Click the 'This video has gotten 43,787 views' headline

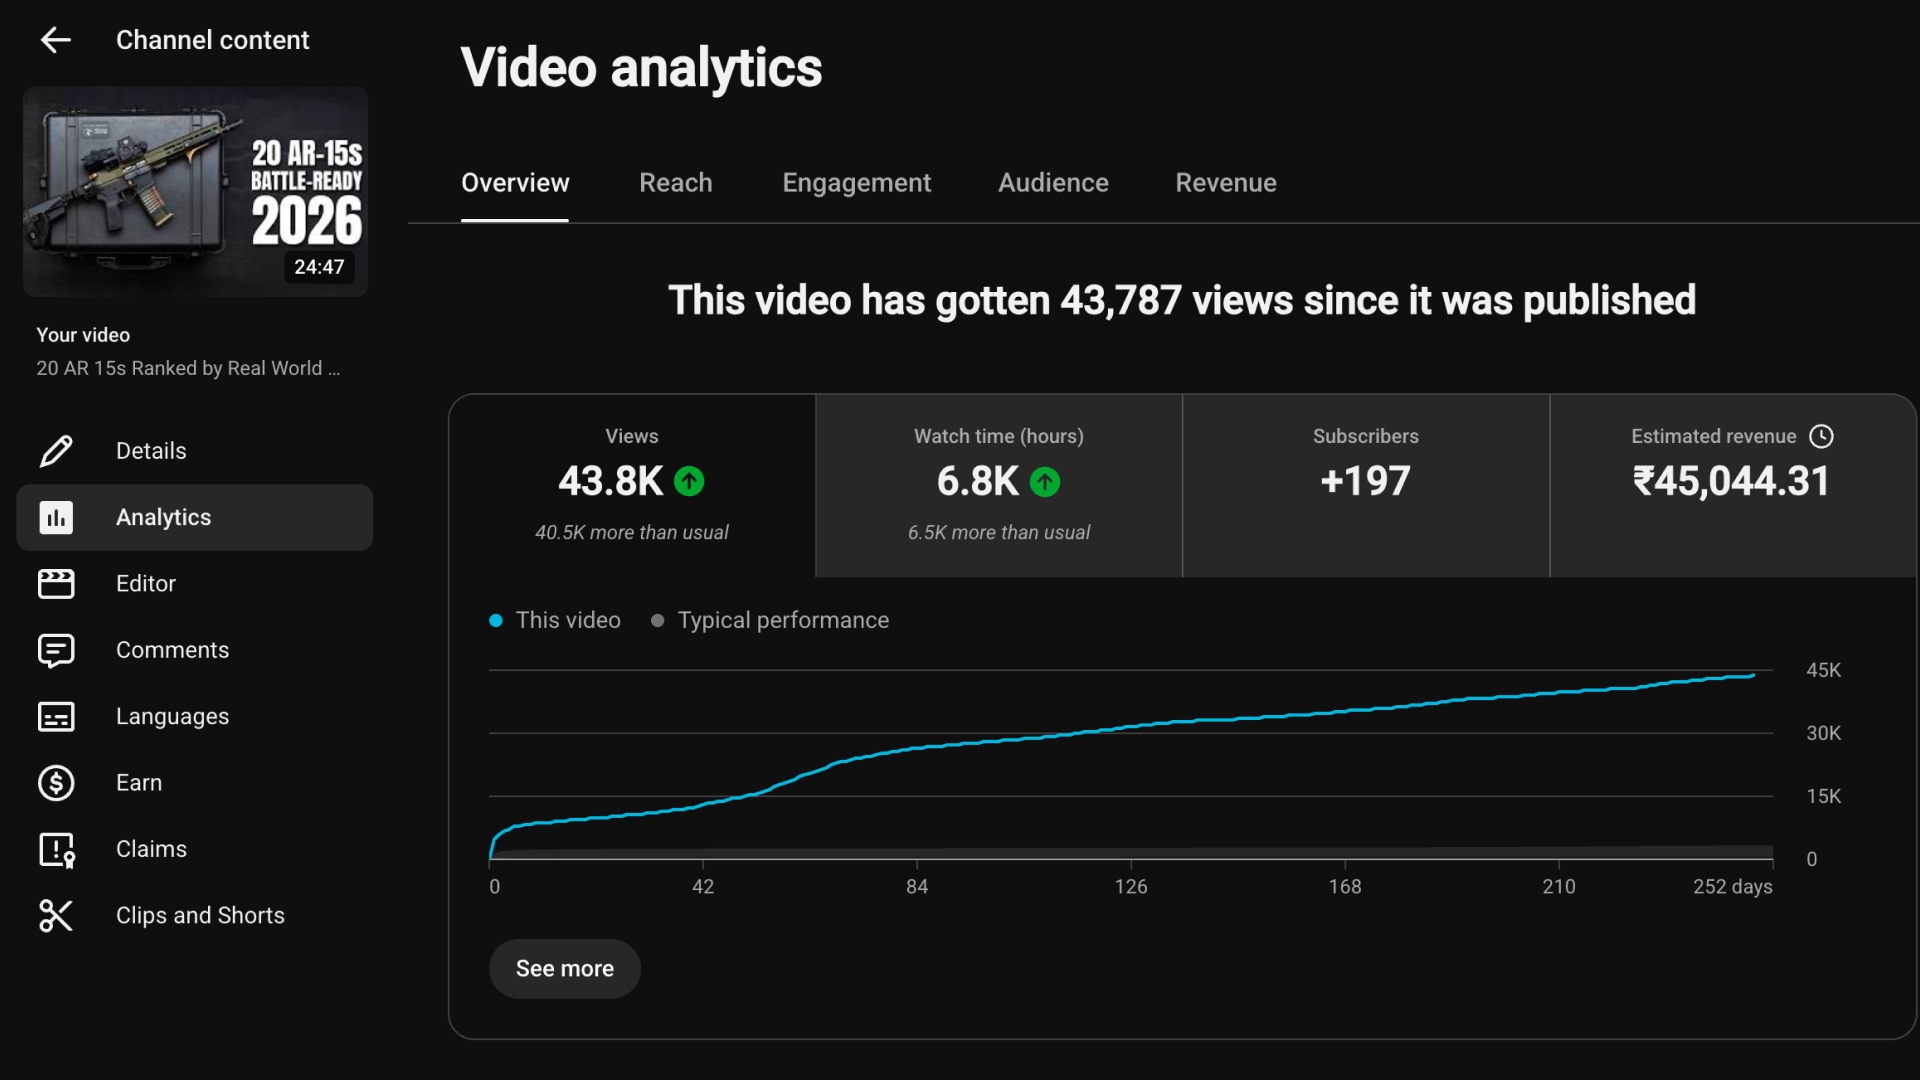pyautogui.click(x=1182, y=300)
